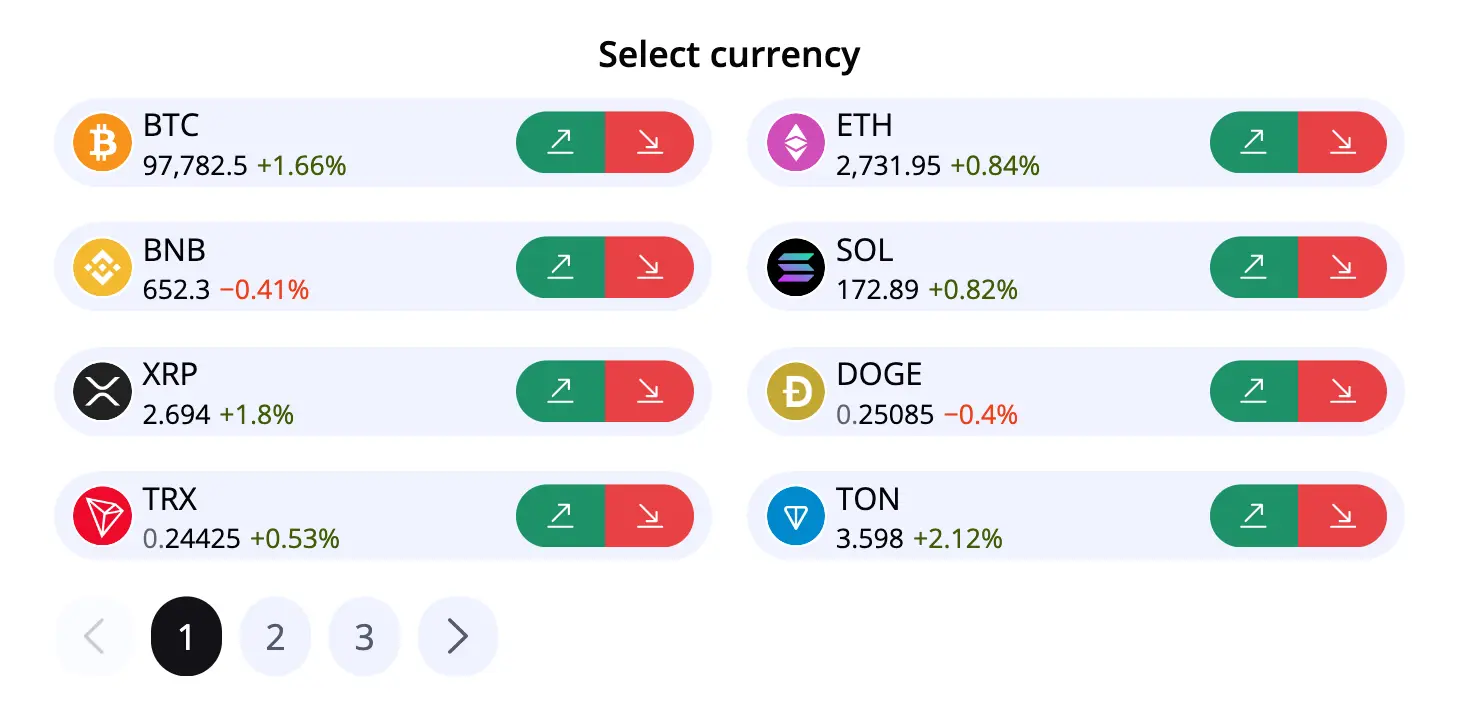Click the TRON logo icon
Viewport: 1484px width, 718px height.
(102, 516)
